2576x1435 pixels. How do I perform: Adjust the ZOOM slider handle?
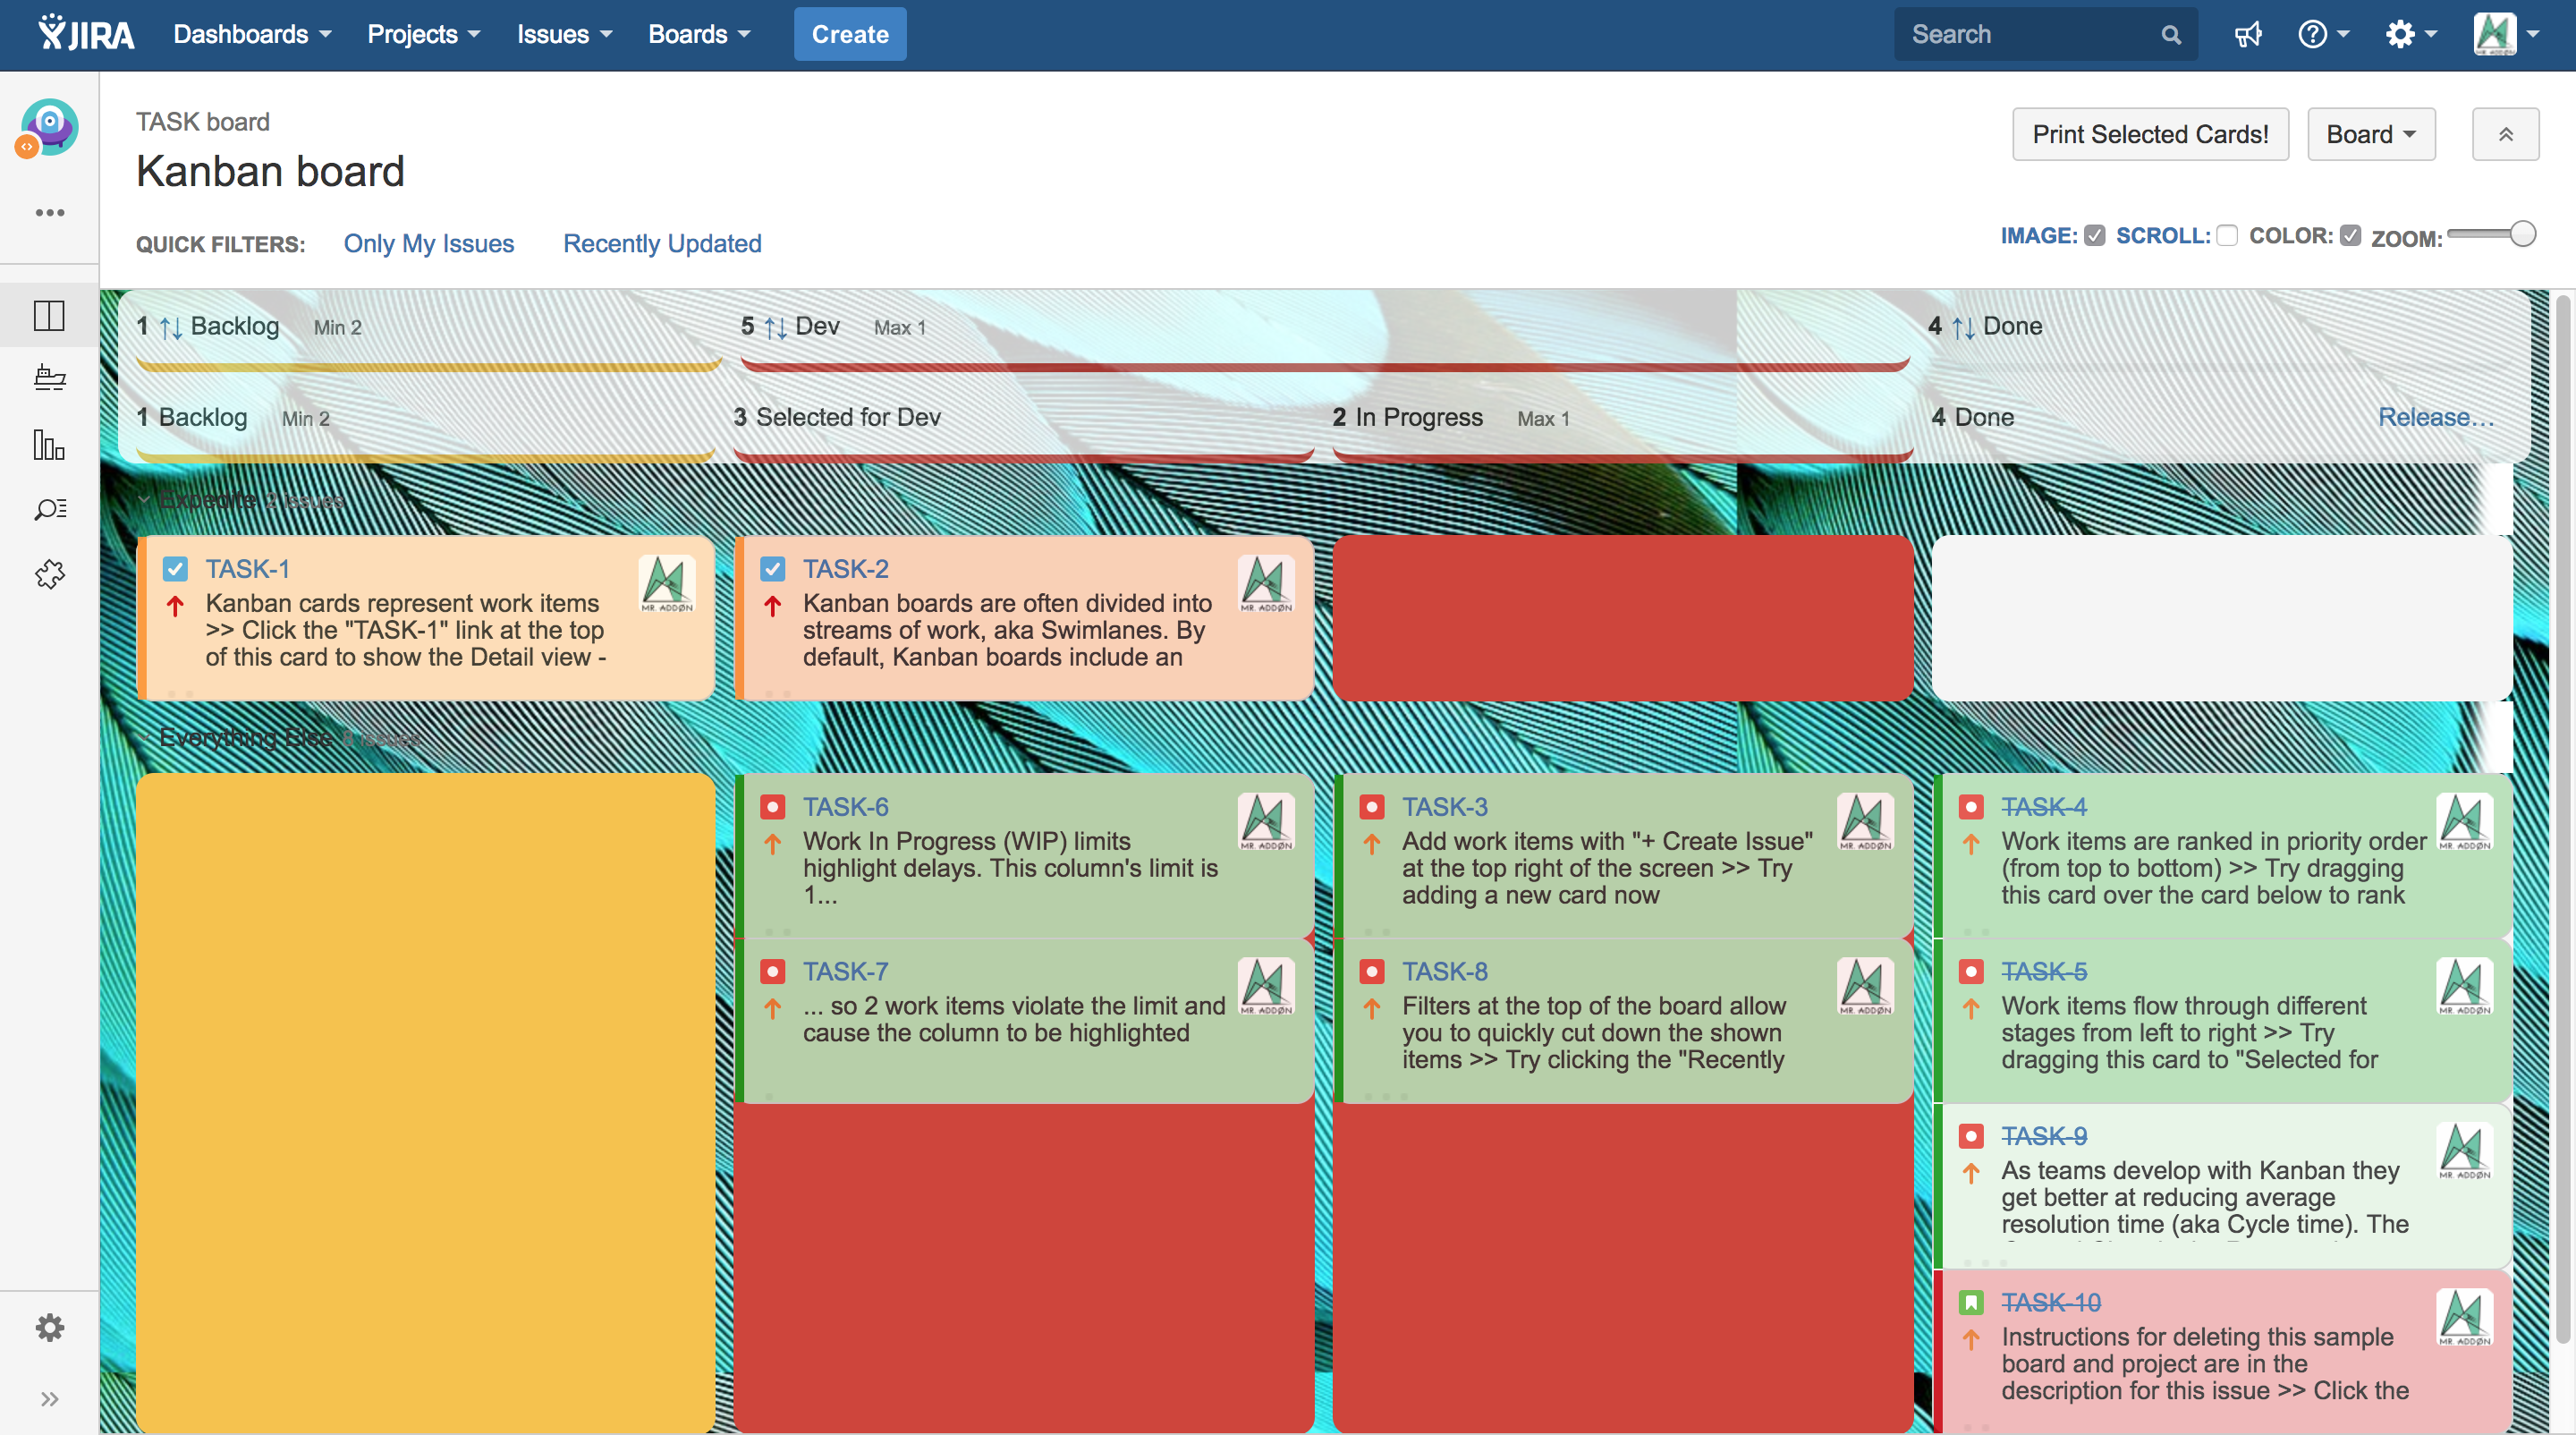pos(2522,234)
